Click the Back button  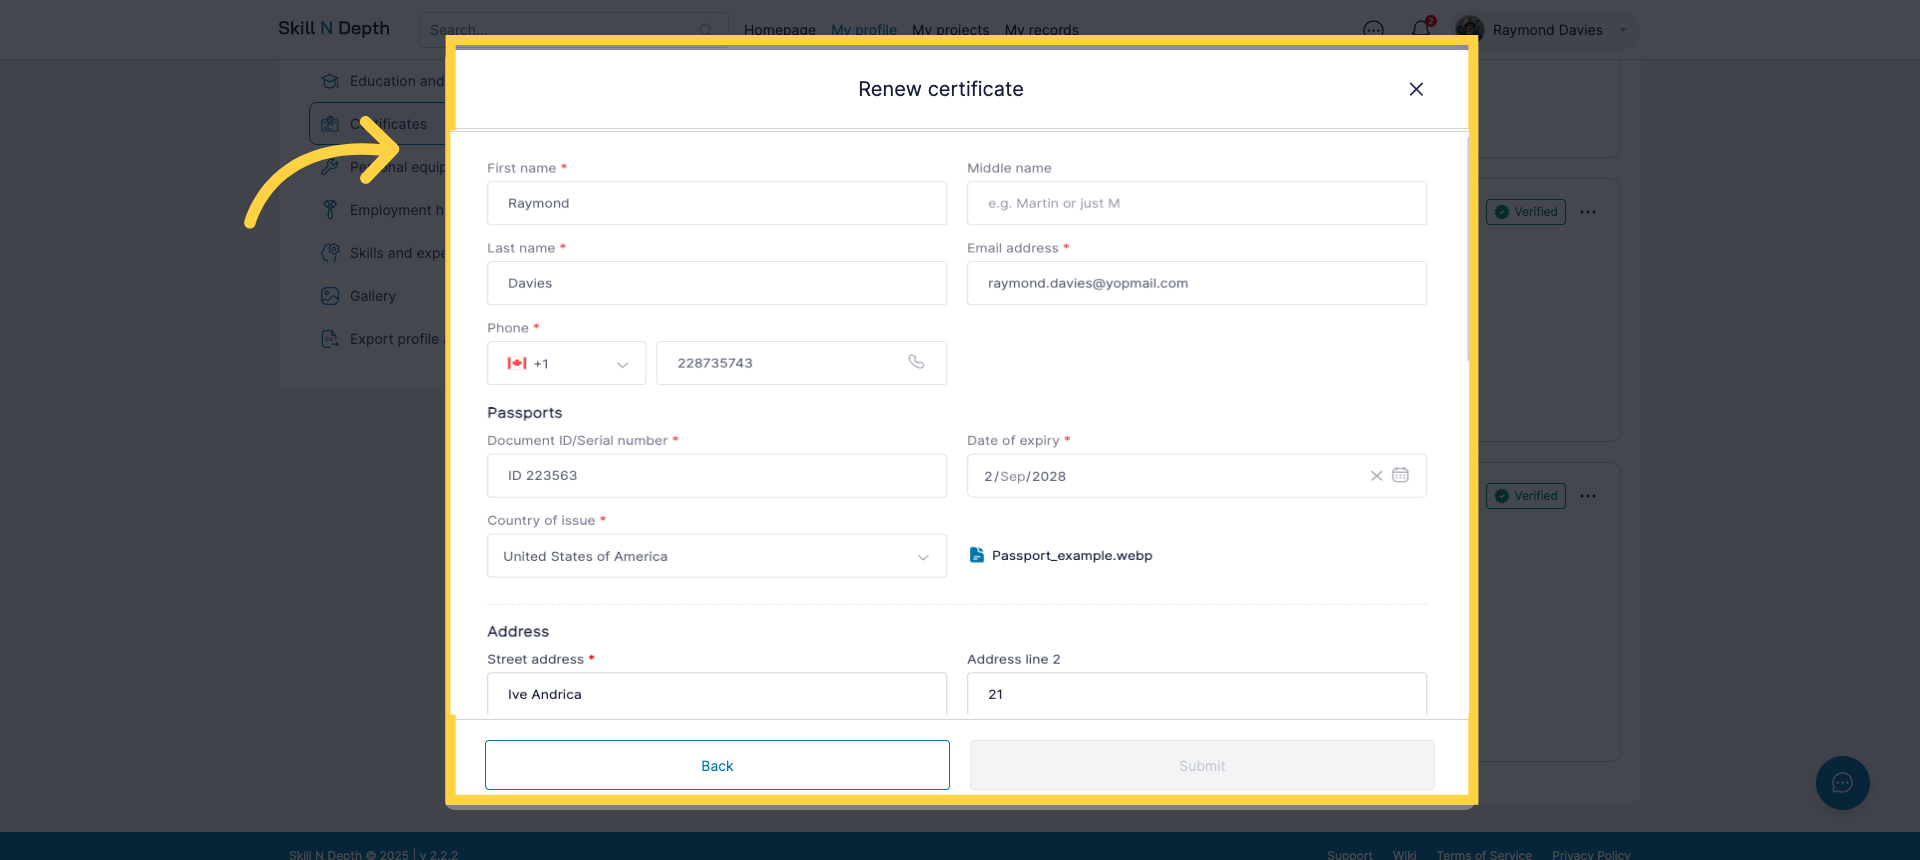point(717,765)
